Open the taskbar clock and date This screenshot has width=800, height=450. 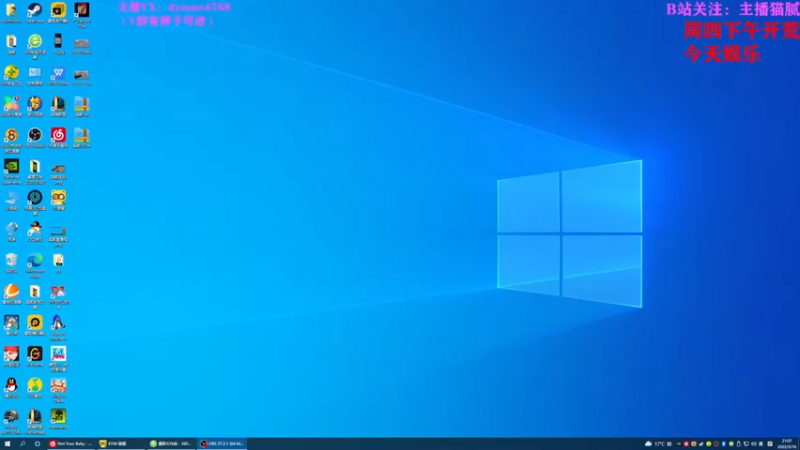click(x=786, y=443)
